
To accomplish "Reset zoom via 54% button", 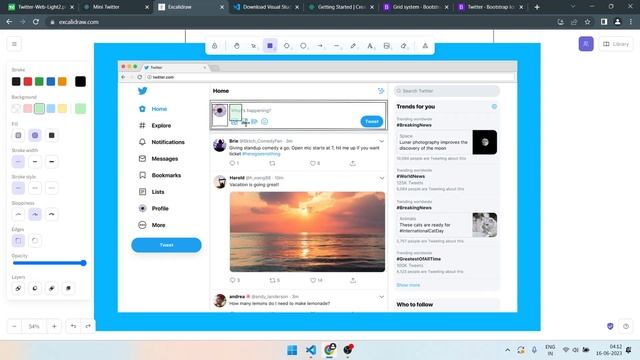I will (34, 326).
